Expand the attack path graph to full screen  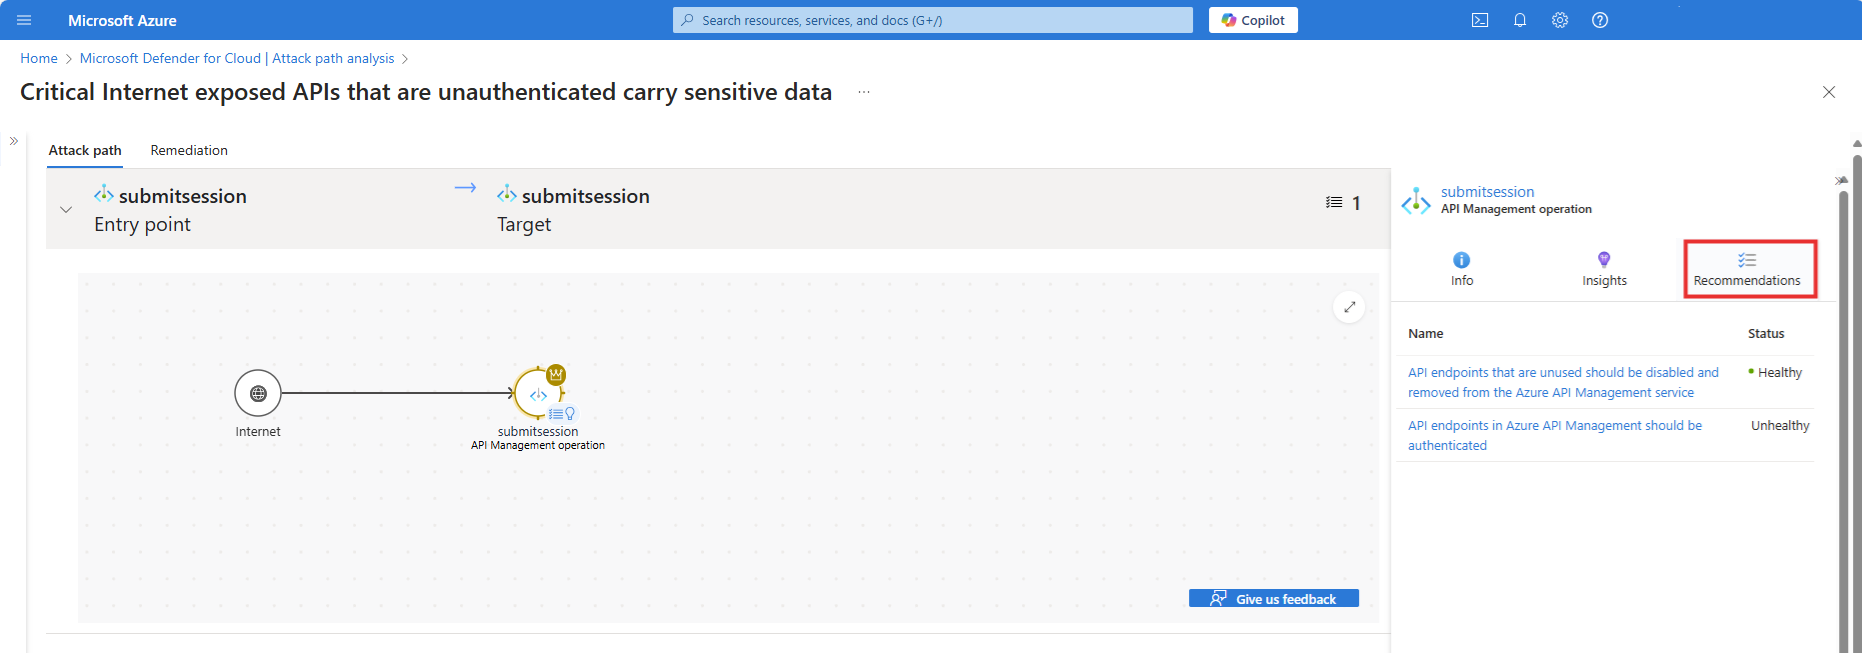1349,307
